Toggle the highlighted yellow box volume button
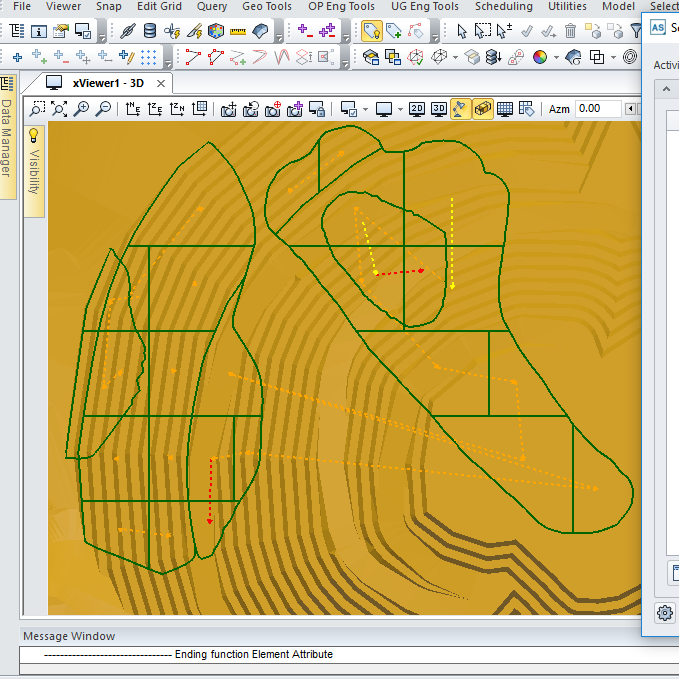Viewport: 679px width, 679px height. point(482,109)
